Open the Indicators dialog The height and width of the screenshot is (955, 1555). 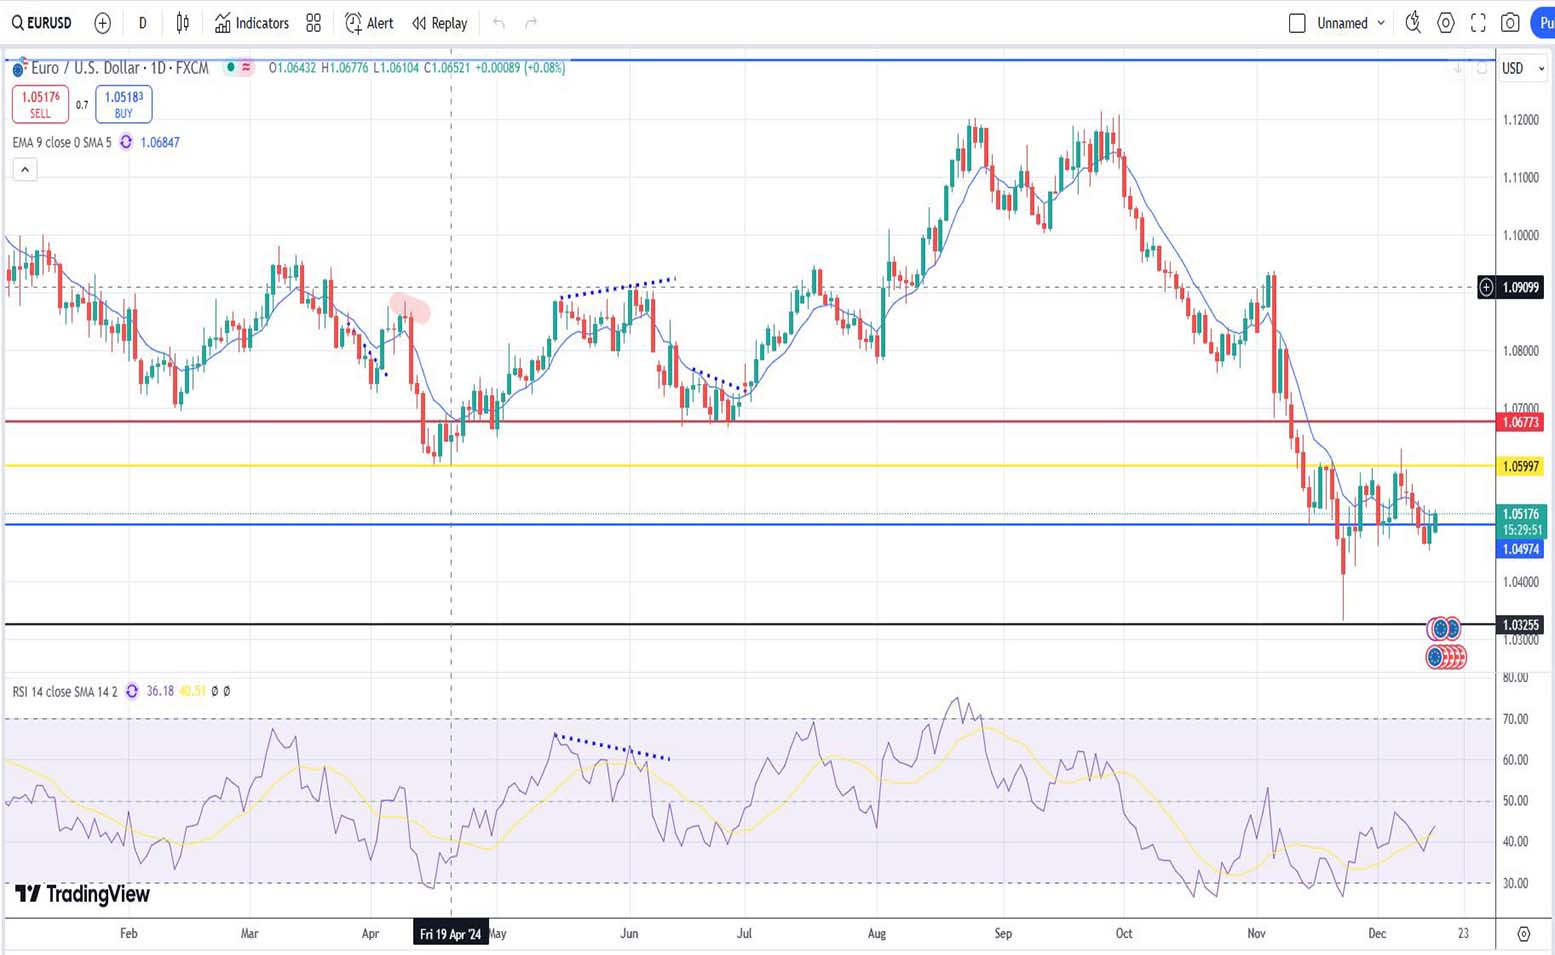coord(252,23)
